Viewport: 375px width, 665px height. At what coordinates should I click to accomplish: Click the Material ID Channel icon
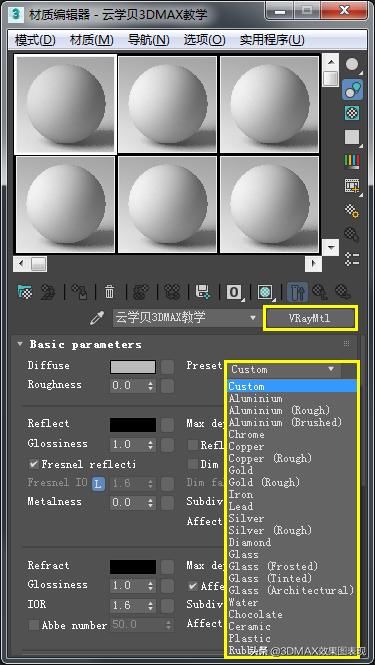(235, 292)
